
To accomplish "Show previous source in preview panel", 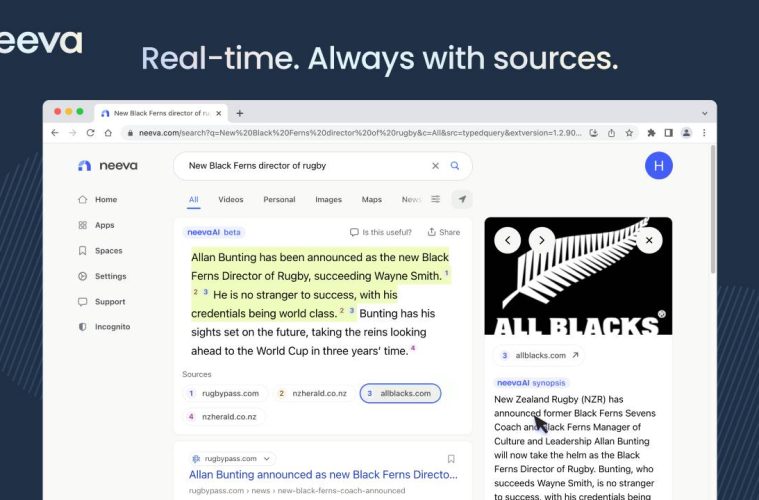I will coord(508,240).
